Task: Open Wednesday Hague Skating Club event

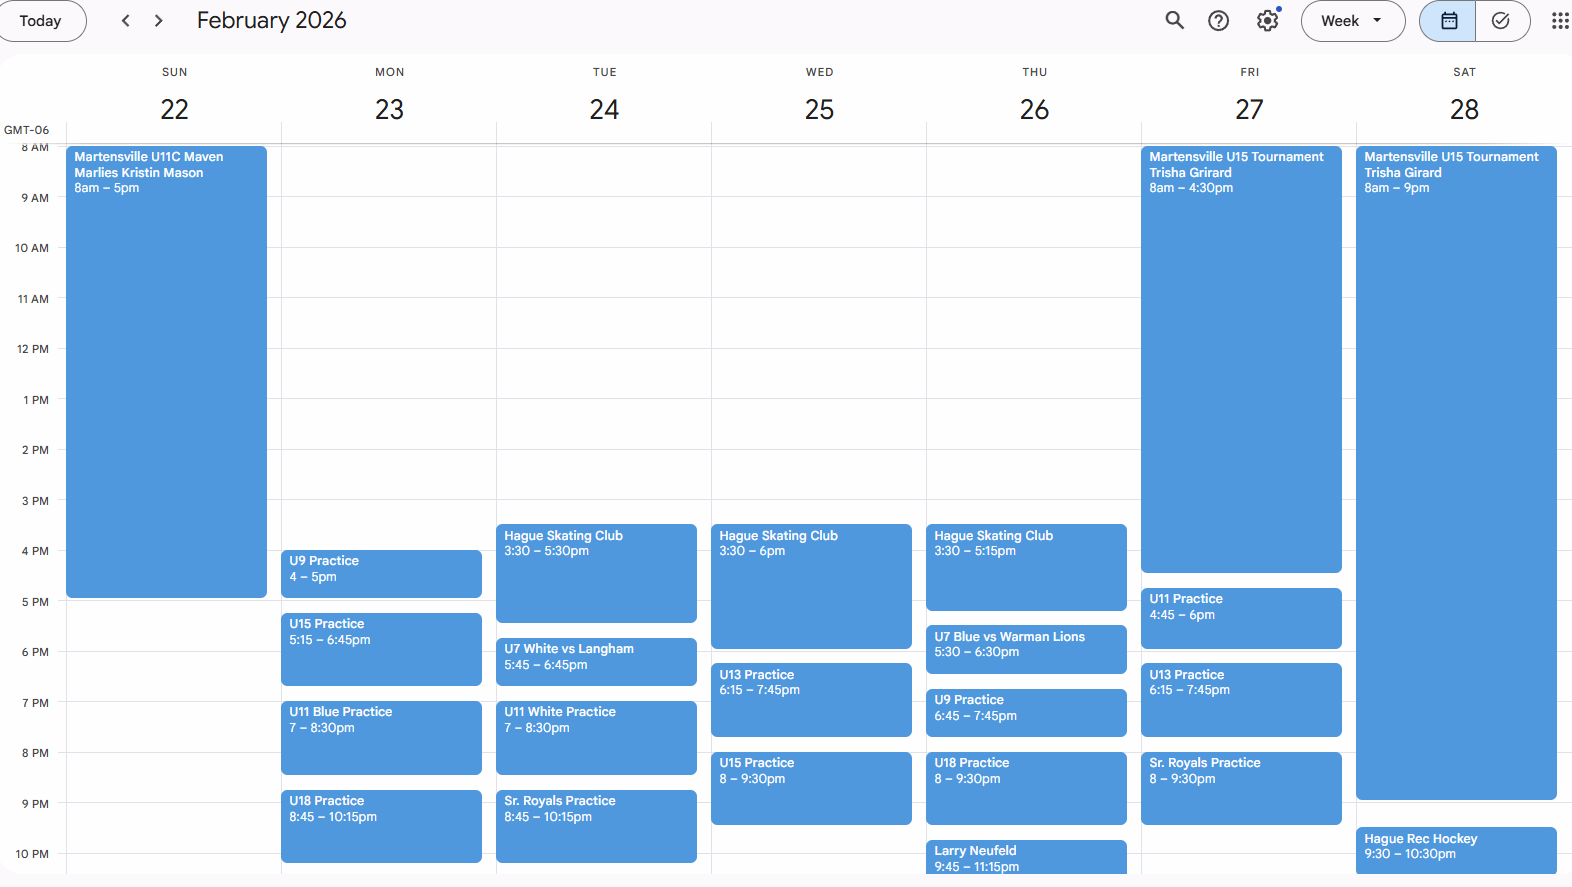Action: [x=811, y=586]
